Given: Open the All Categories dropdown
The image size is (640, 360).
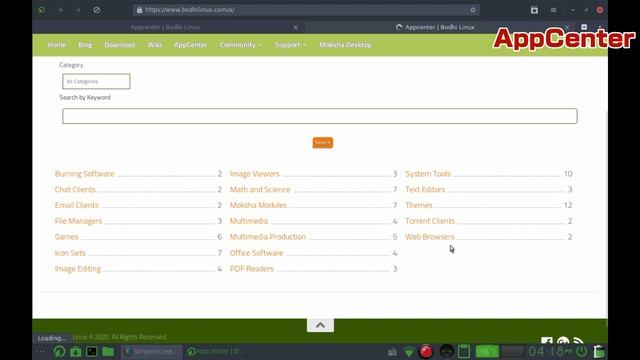Looking at the screenshot, I should [96, 81].
